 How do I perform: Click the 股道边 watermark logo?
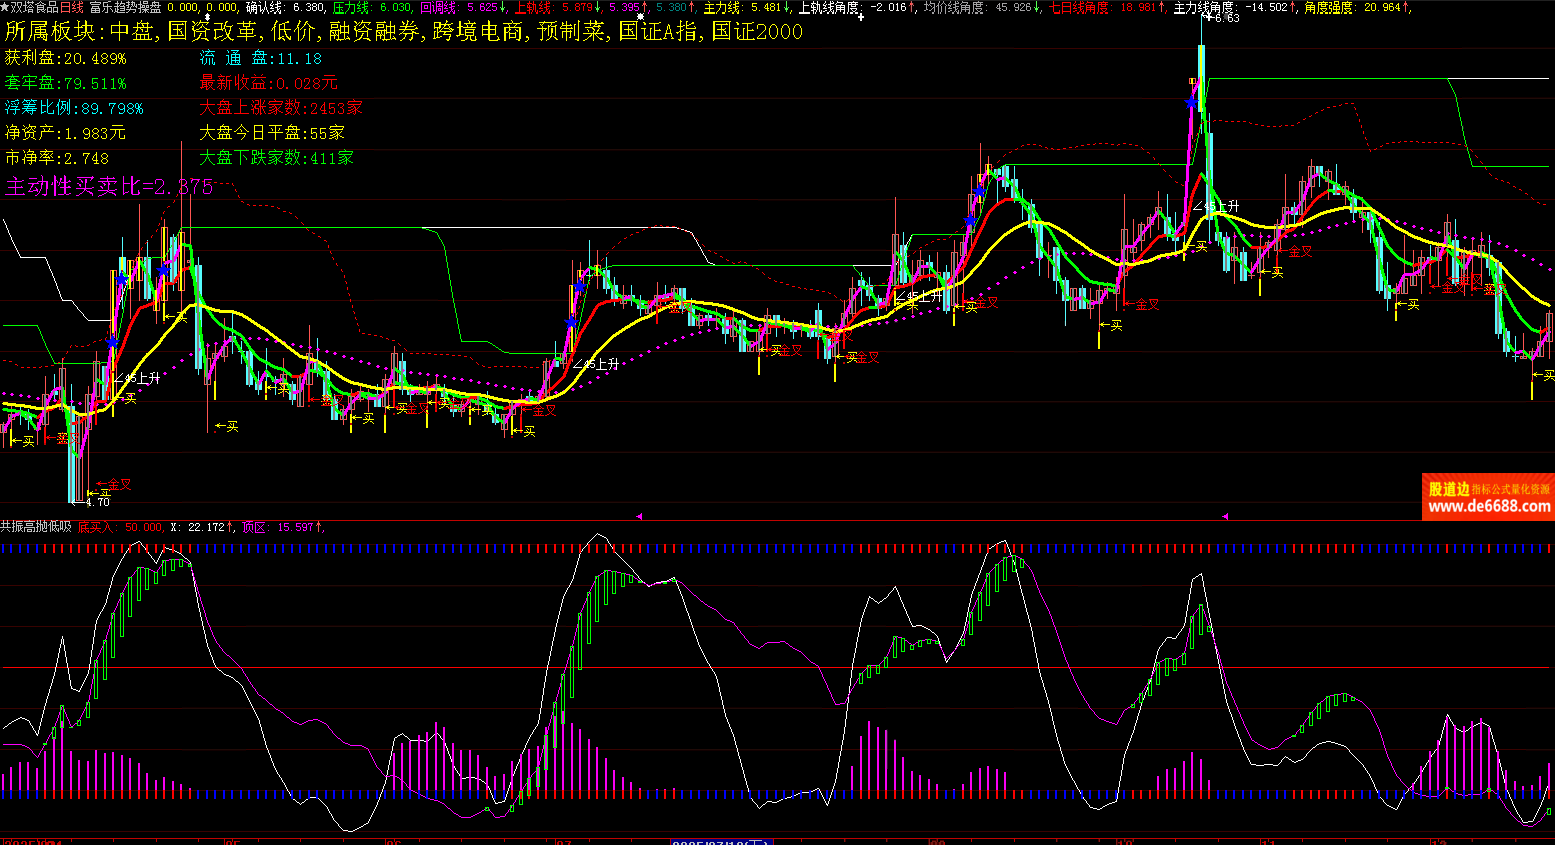tap(1448, 489)
